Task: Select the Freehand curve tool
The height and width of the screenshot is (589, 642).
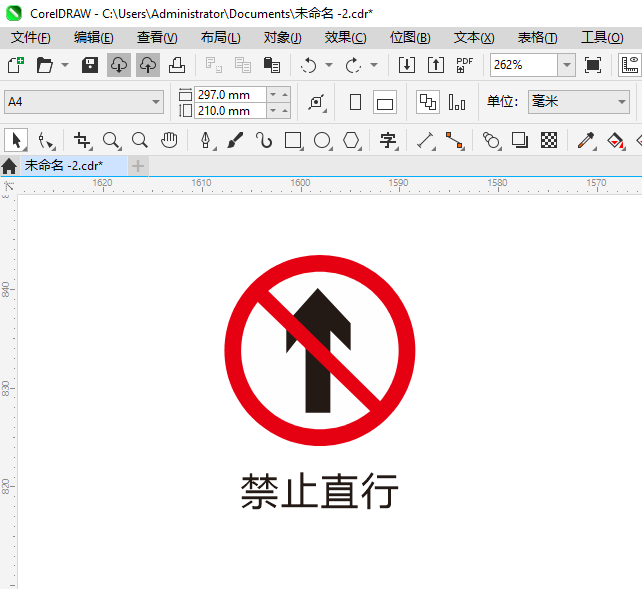Action: pyautogui.click(x=264, y=140)
